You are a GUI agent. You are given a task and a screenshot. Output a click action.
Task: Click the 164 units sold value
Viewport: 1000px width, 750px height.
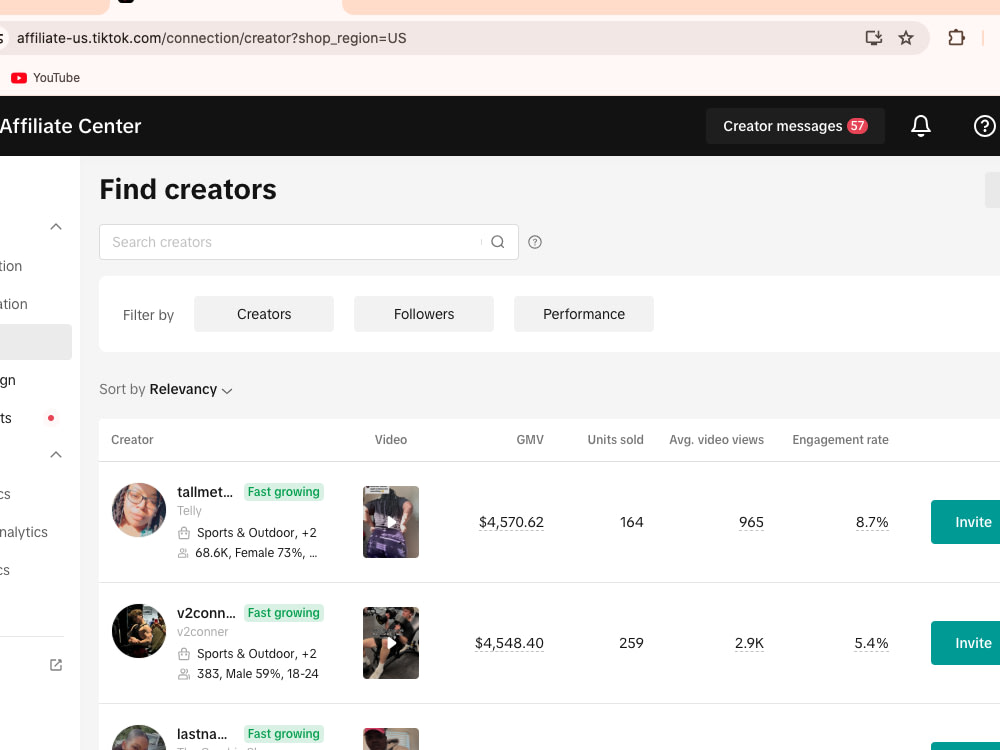pos(631,522)
